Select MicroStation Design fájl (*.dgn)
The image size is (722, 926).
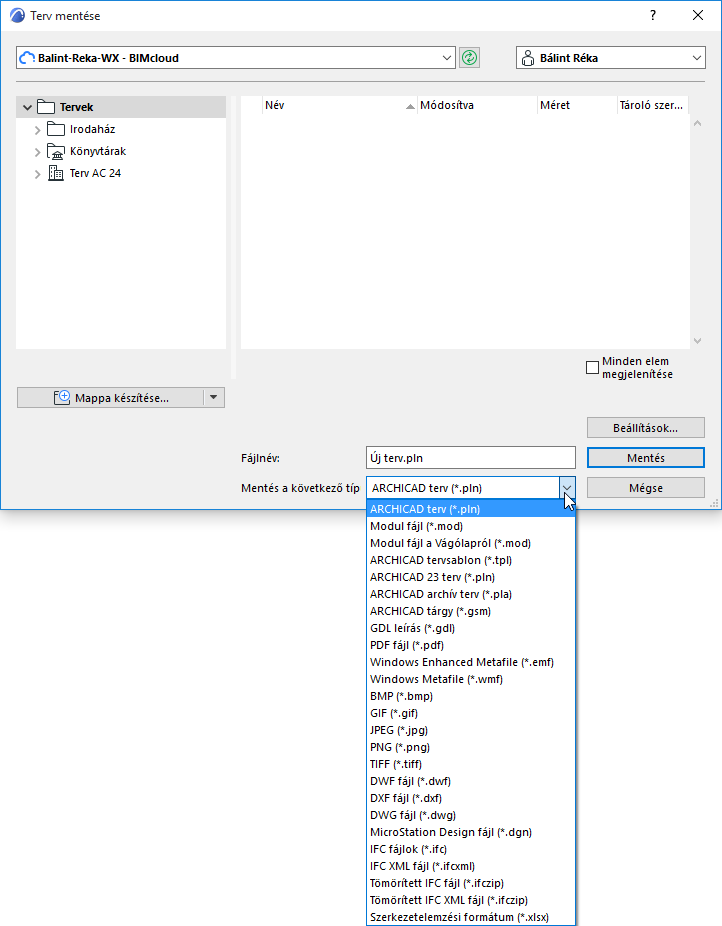pos(471,832)
